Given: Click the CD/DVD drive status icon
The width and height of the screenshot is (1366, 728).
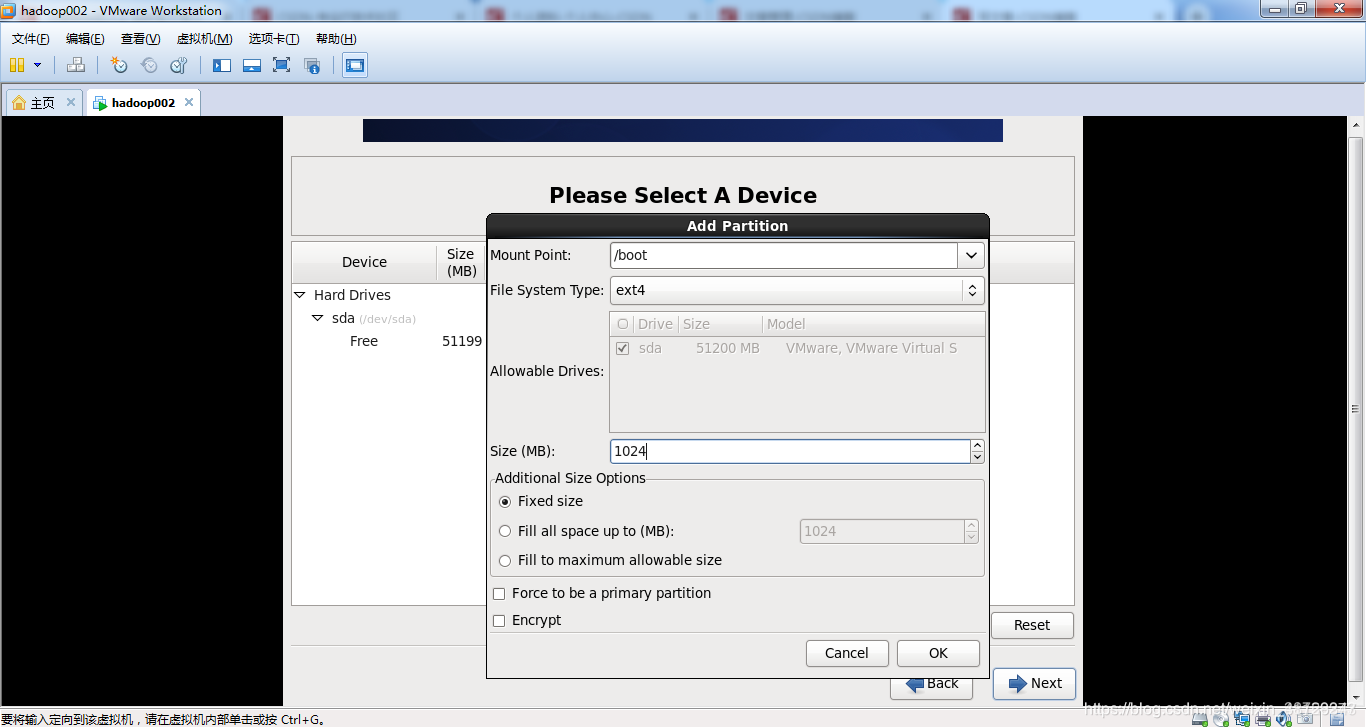Looking at the screenshot, I should pos(1221,719).
